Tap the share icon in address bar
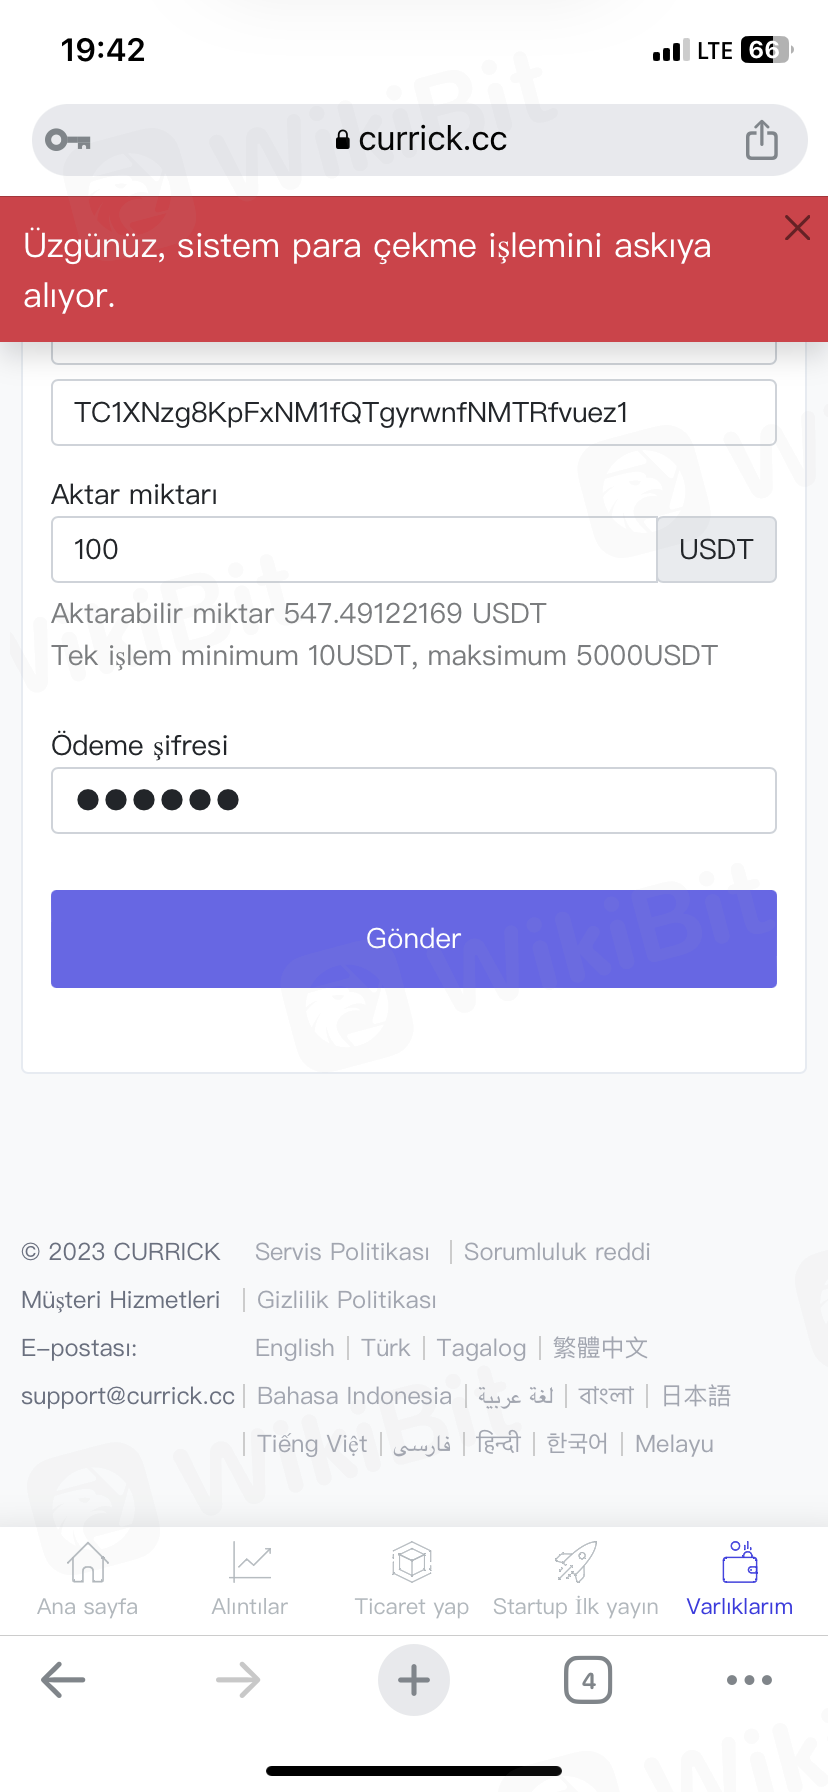The height and width of the screenshot is (1792, 828). pos(761,140)
